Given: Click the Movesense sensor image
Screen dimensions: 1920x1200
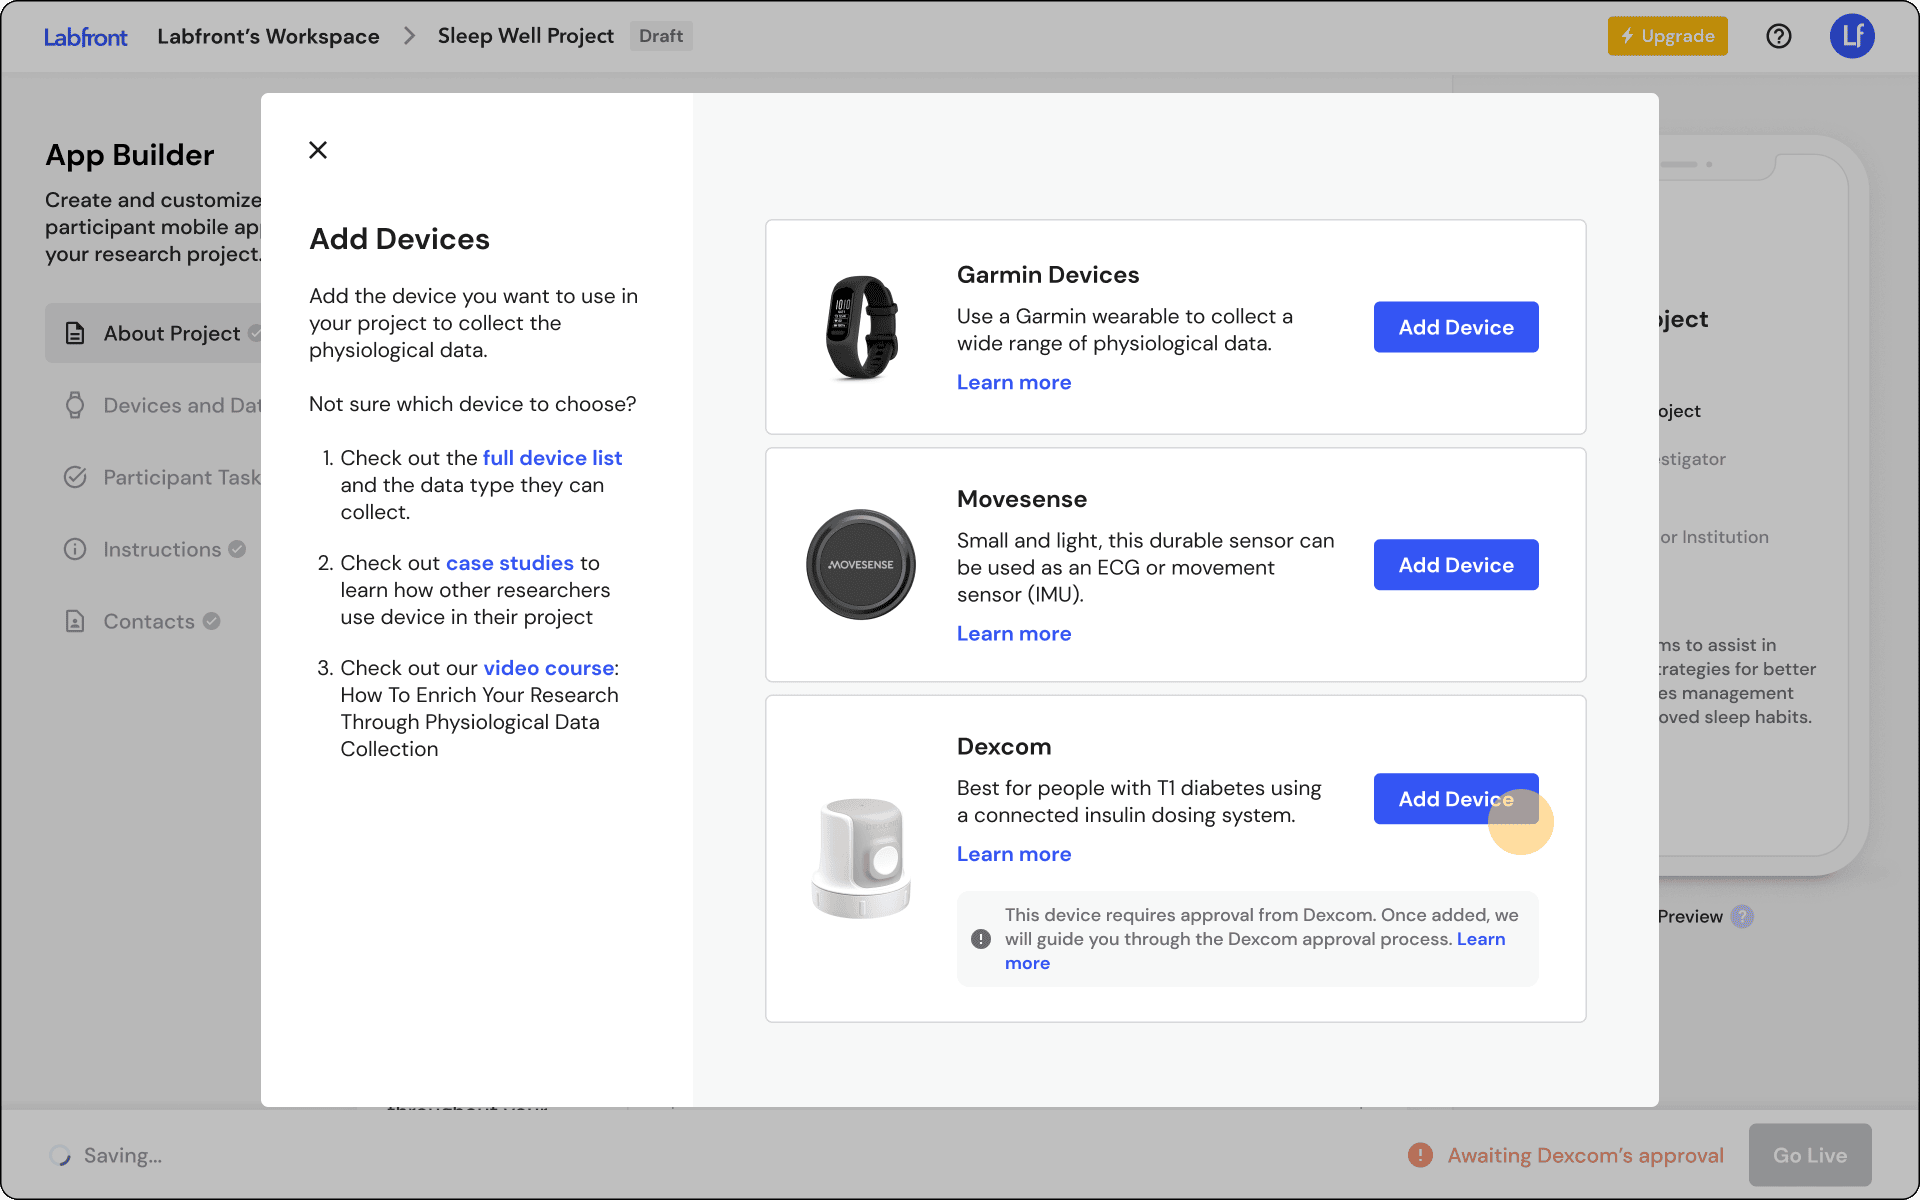Looking at the screenshot, I should point(861,565).
